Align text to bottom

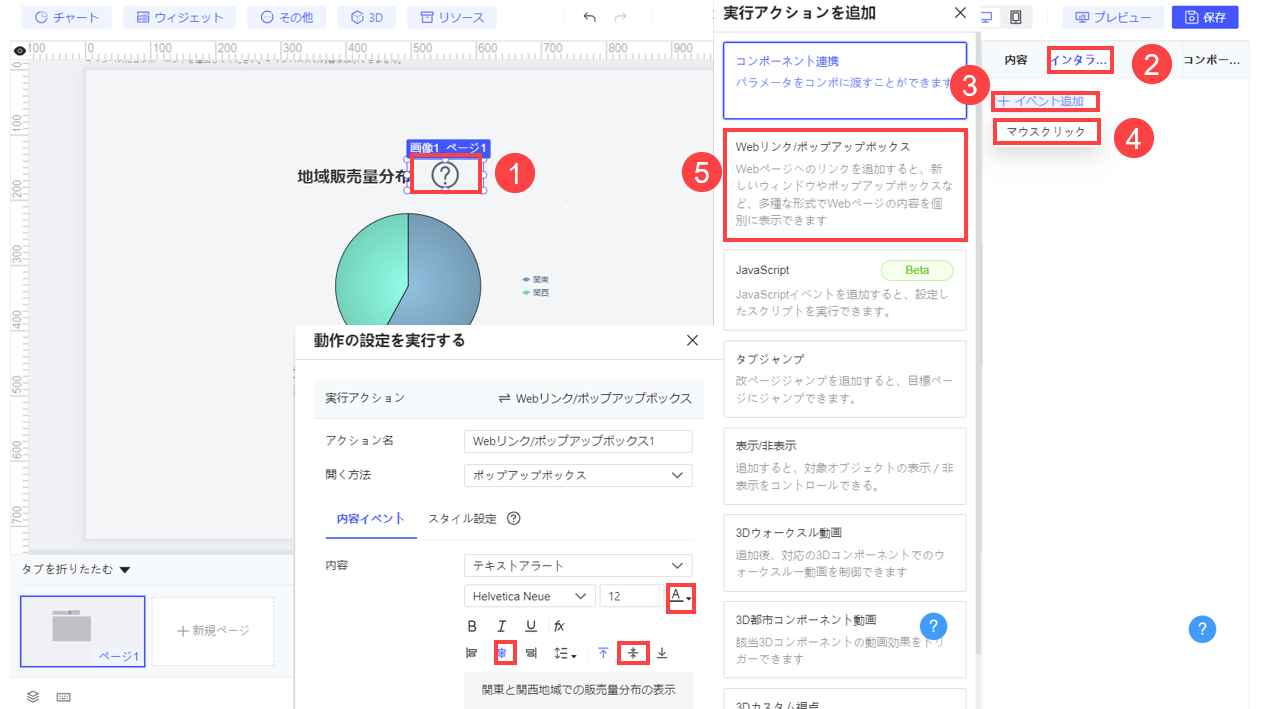662,653
